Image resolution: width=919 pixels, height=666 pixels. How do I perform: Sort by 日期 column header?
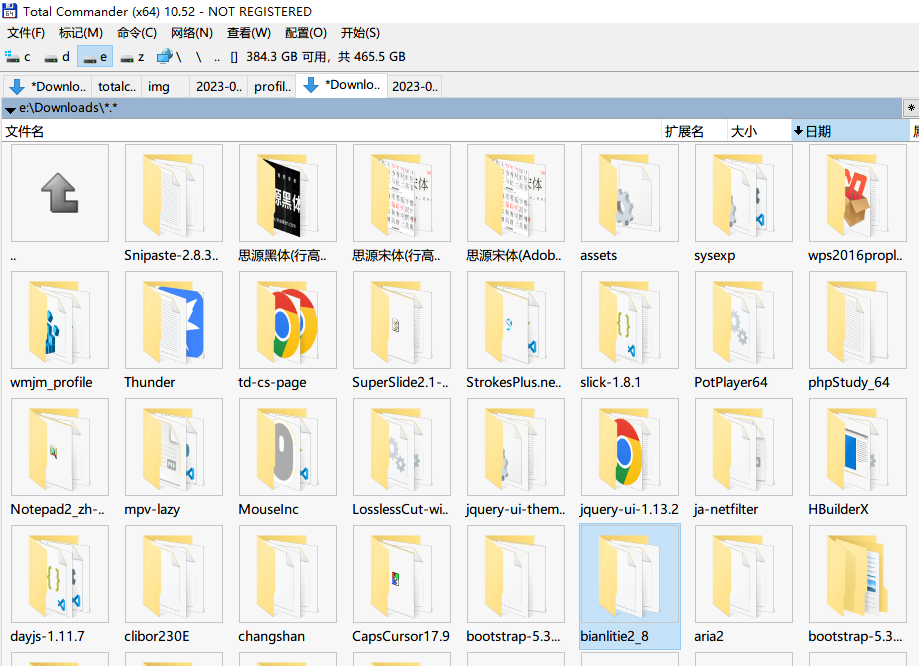(x=848, y=131)
